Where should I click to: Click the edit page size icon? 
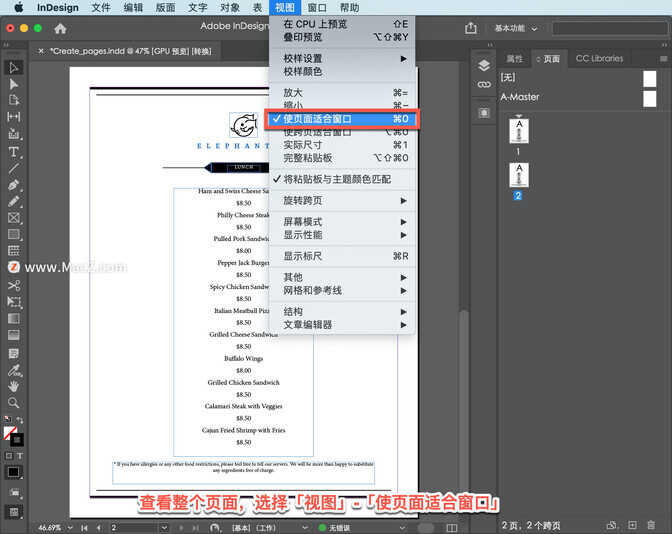[612, 525]
